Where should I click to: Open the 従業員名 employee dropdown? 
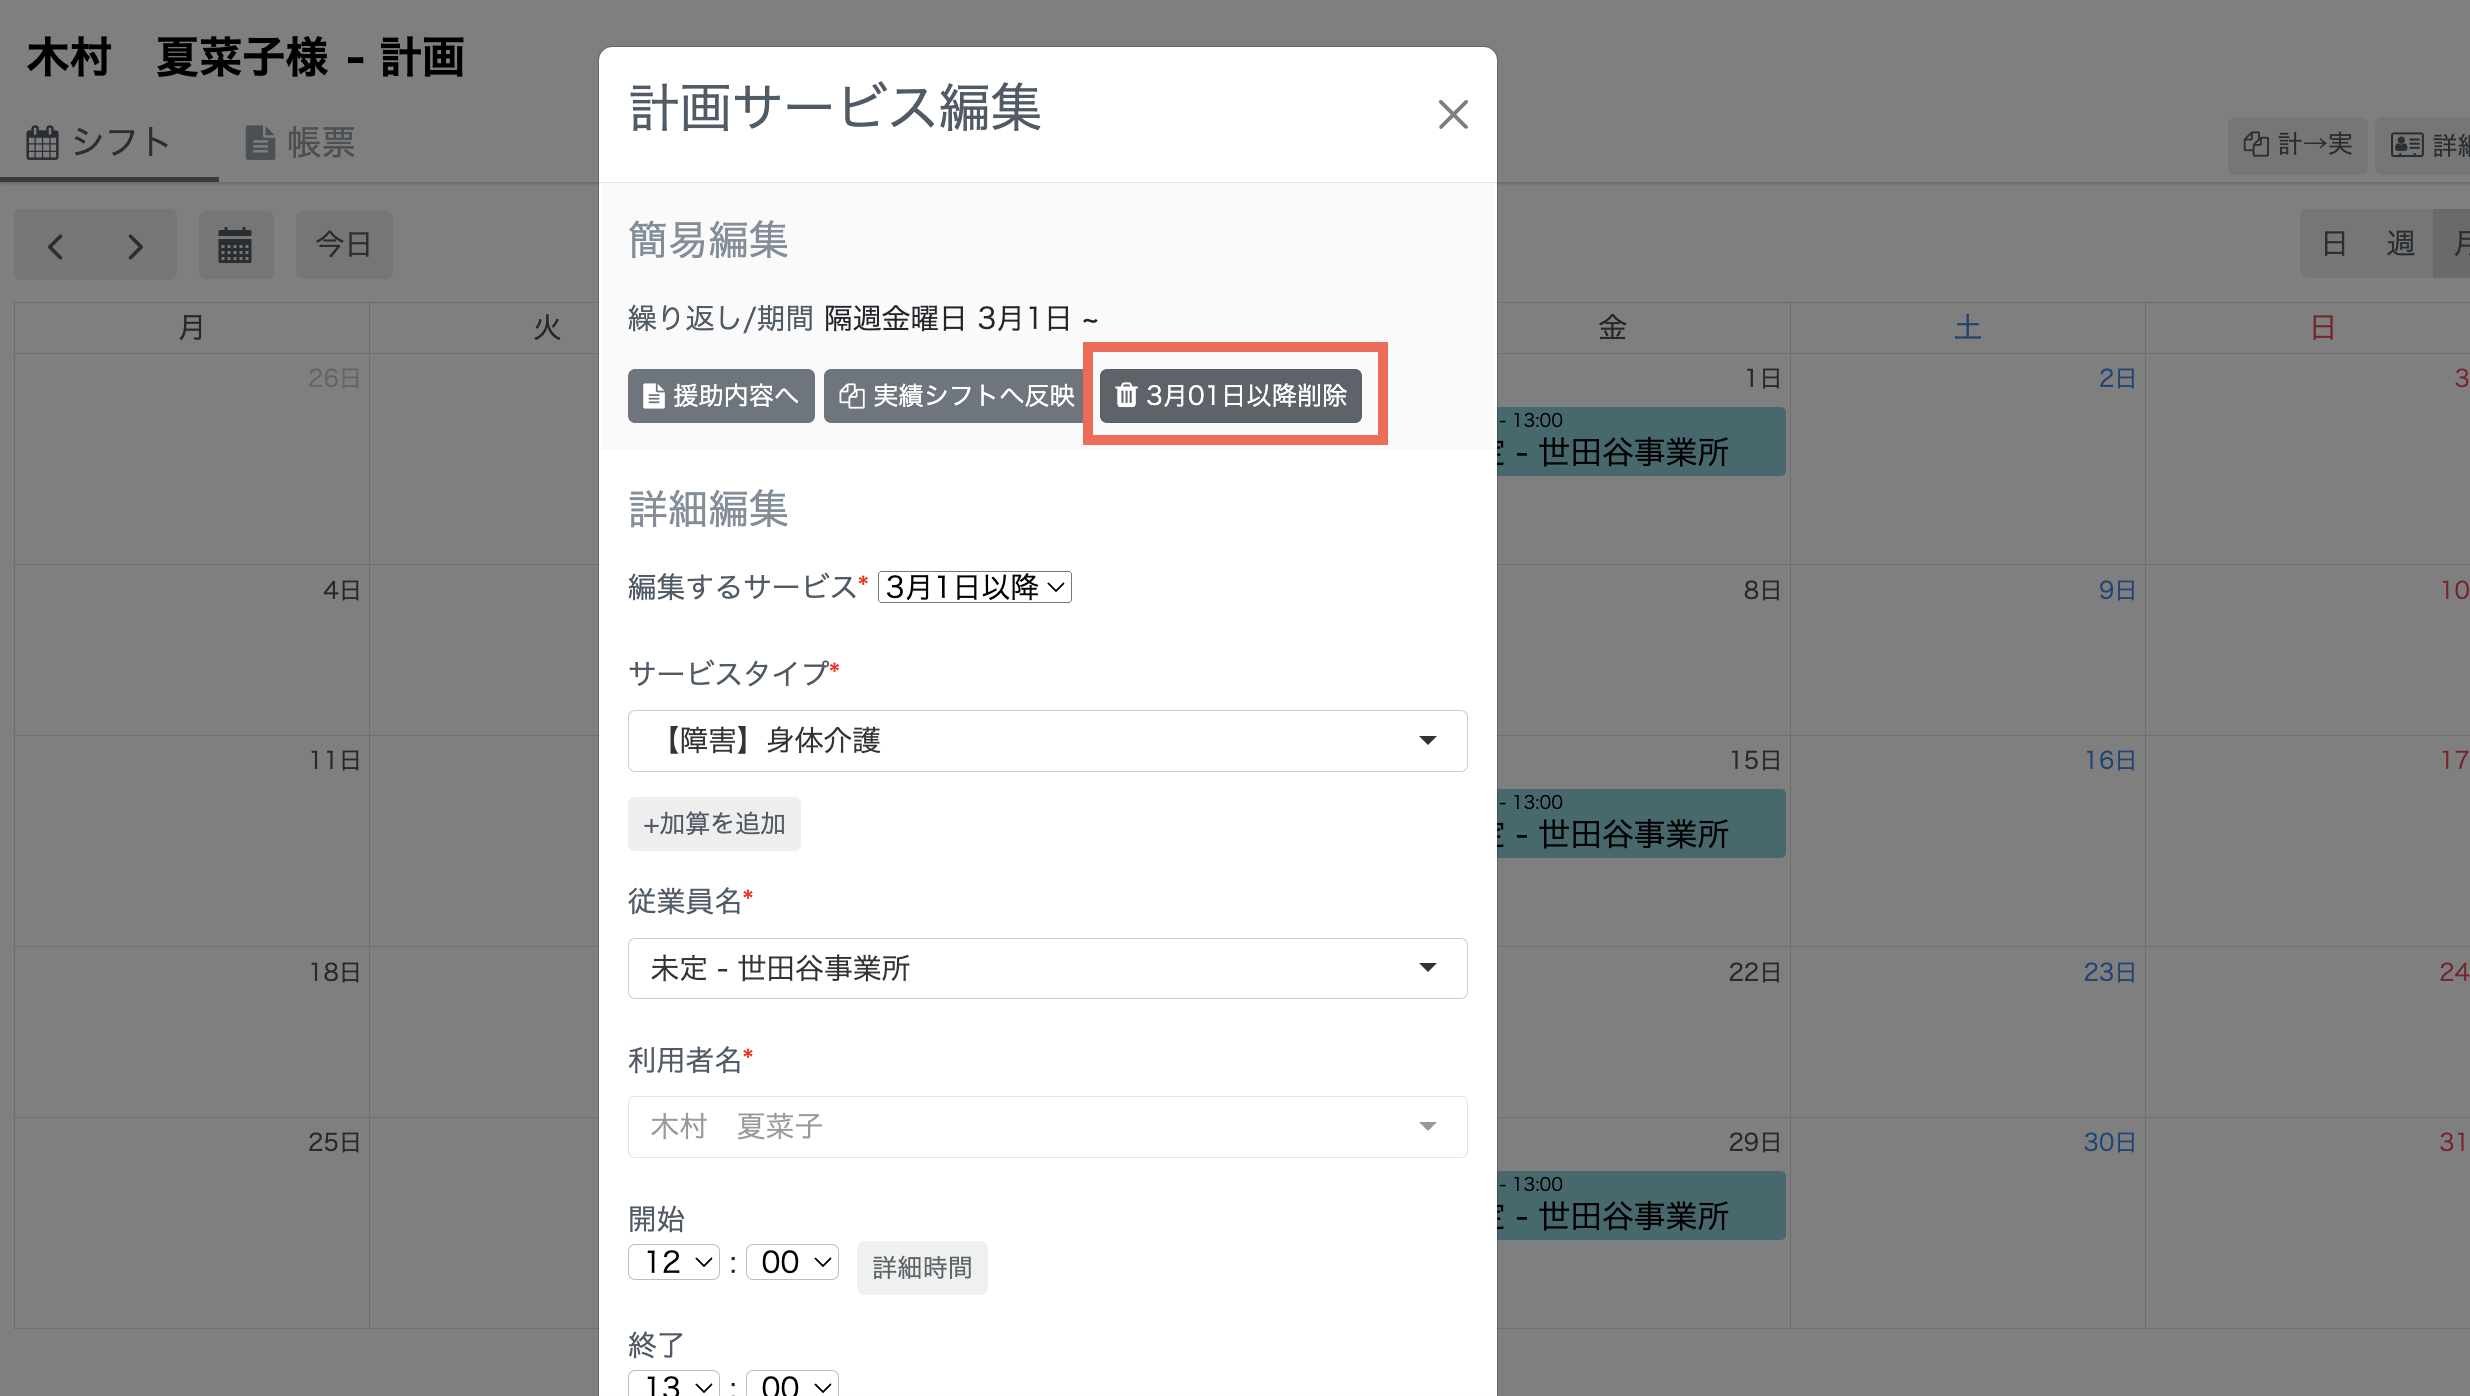[1046, 967]
